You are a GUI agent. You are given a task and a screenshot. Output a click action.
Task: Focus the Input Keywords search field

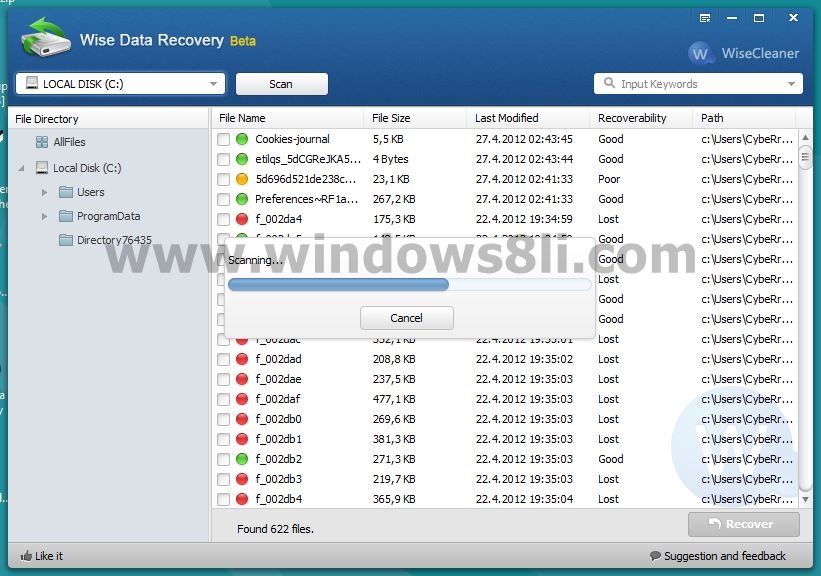click(698, 84)
